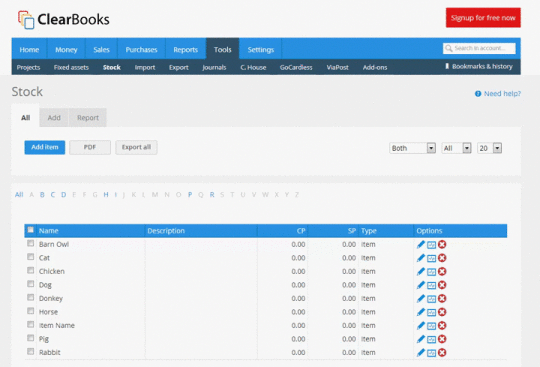The image size is (540, 367).
Task: Check the Chicken row checkbox
Action: [31, 270]
